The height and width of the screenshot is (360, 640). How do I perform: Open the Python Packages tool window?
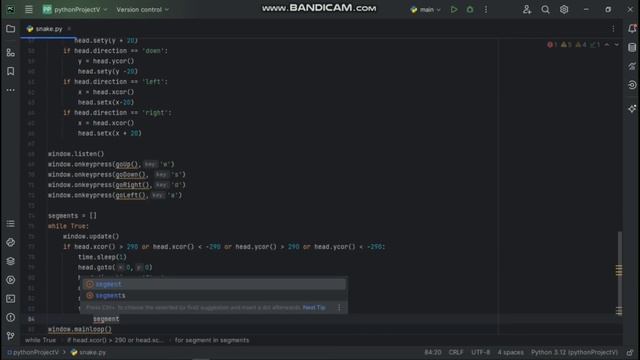tap(11, 242)
